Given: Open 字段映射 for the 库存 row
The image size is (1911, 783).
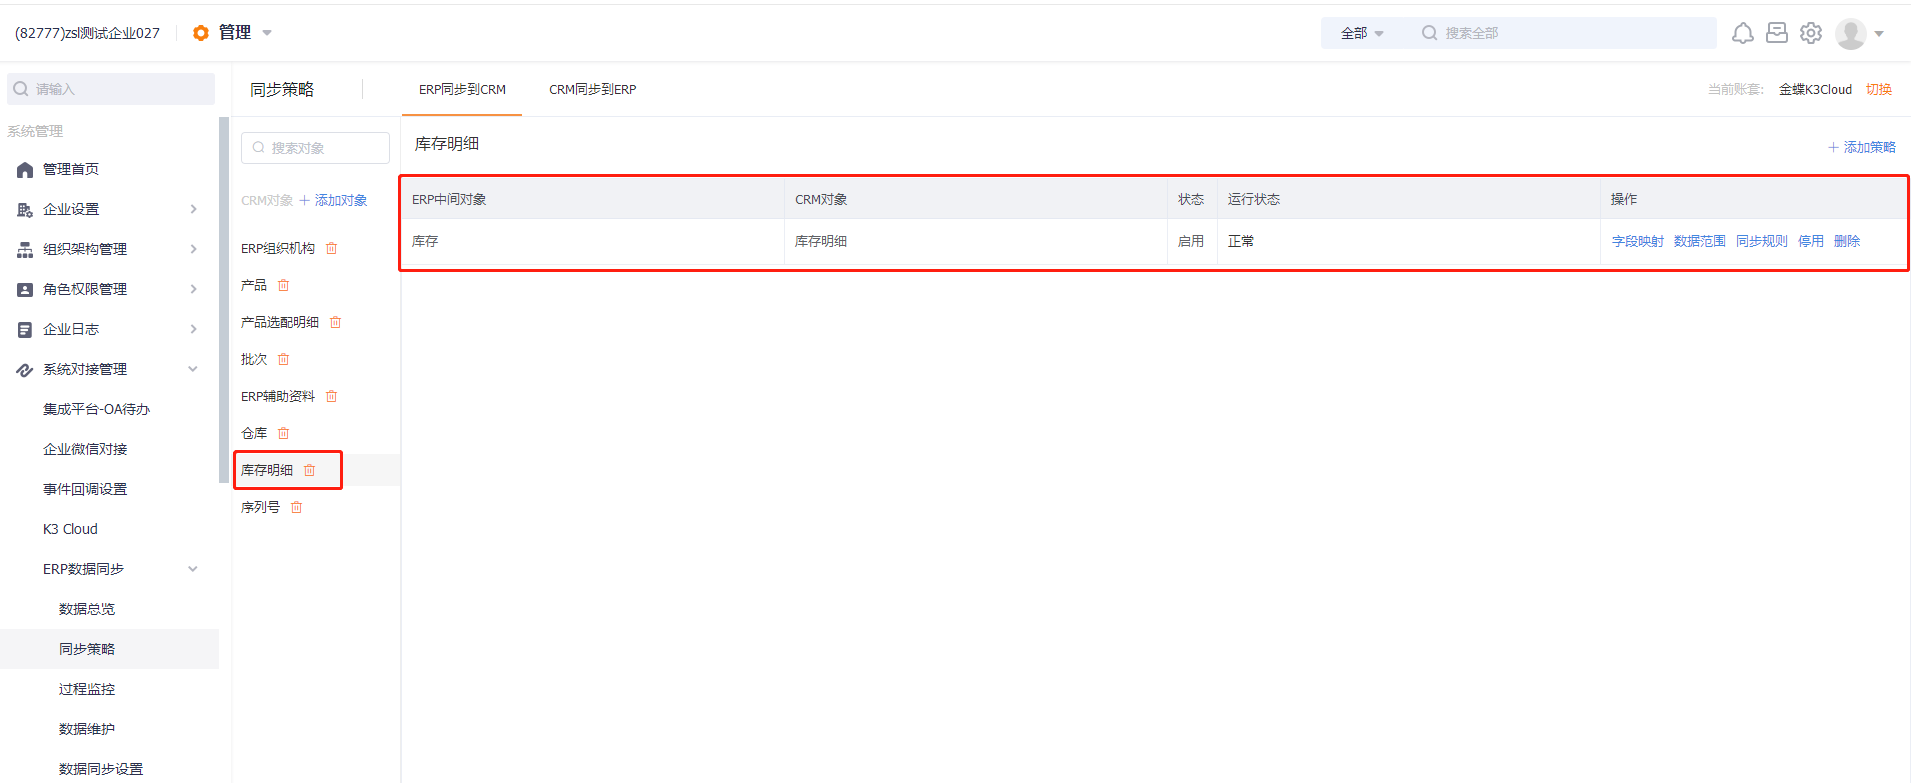Looking at the screenshot, I should click(x=1638, y=241).
